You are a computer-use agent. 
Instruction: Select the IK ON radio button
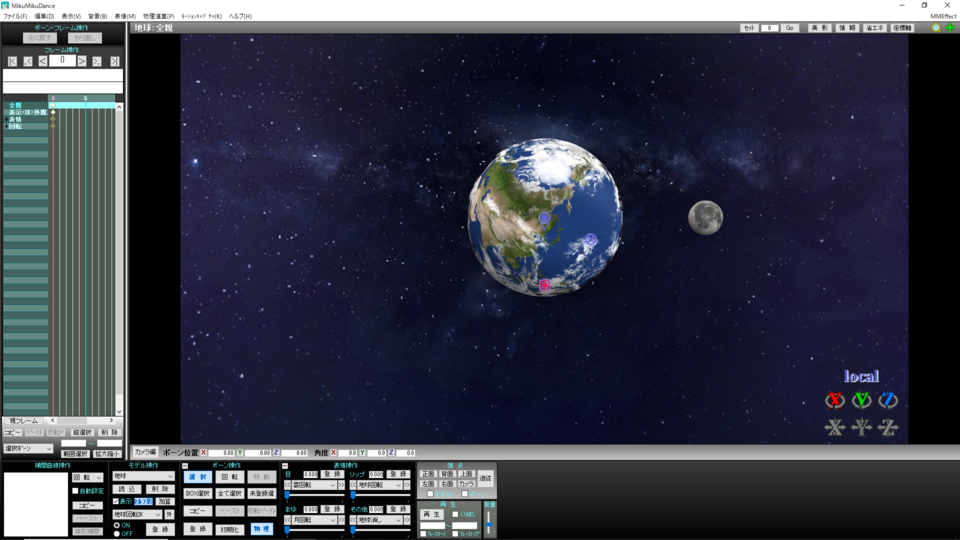coord(117,525)
